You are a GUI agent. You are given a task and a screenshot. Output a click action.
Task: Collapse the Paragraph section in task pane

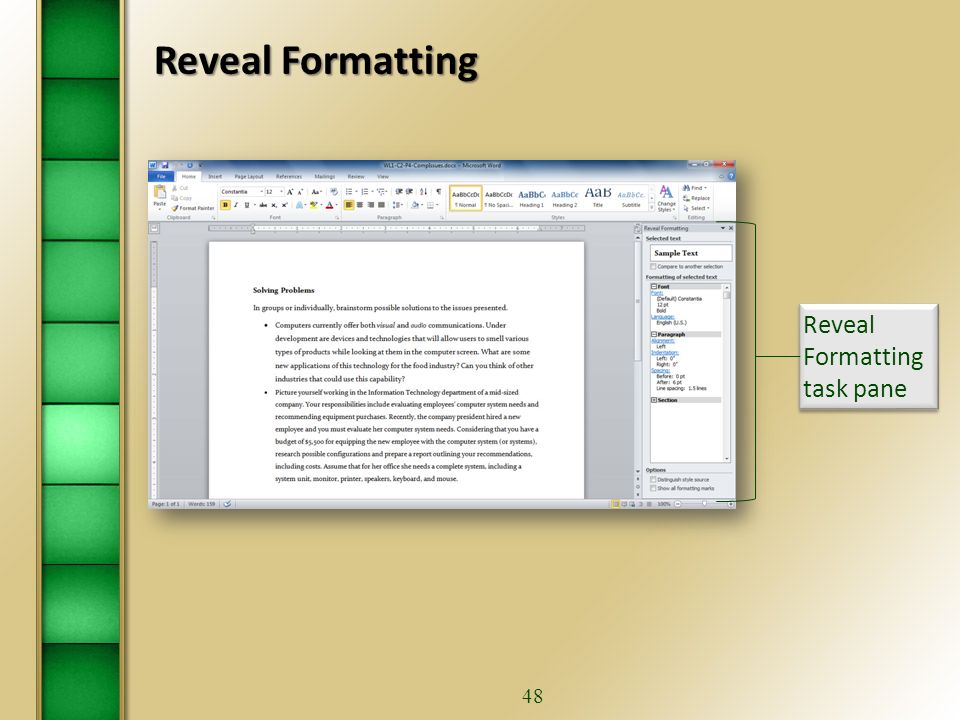[653, 334]
